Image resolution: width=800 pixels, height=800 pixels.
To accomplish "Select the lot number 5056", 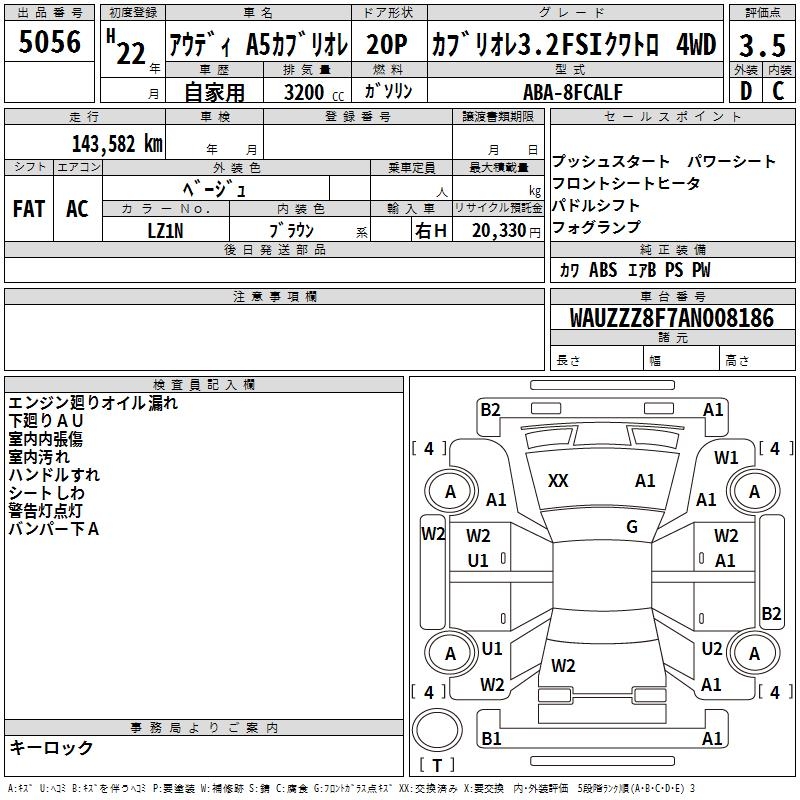I will 50,43.
